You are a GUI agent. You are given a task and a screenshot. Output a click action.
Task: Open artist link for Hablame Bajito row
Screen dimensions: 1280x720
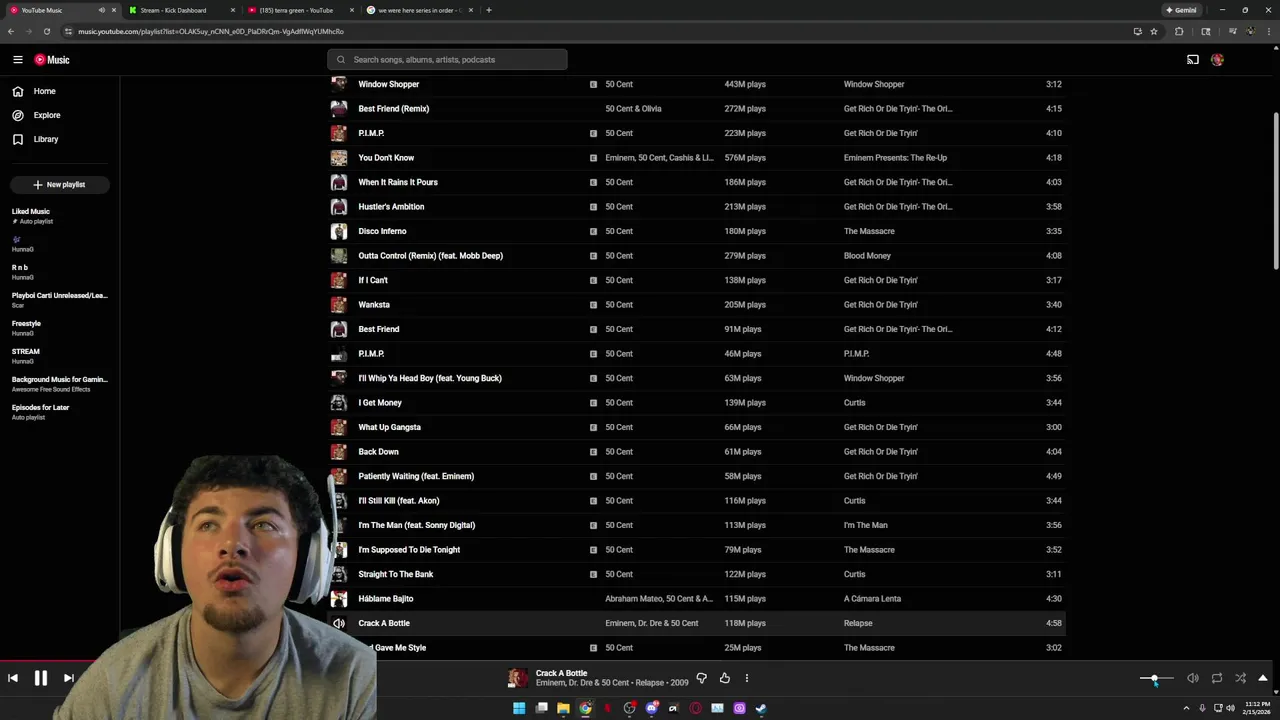coord(659,599)
